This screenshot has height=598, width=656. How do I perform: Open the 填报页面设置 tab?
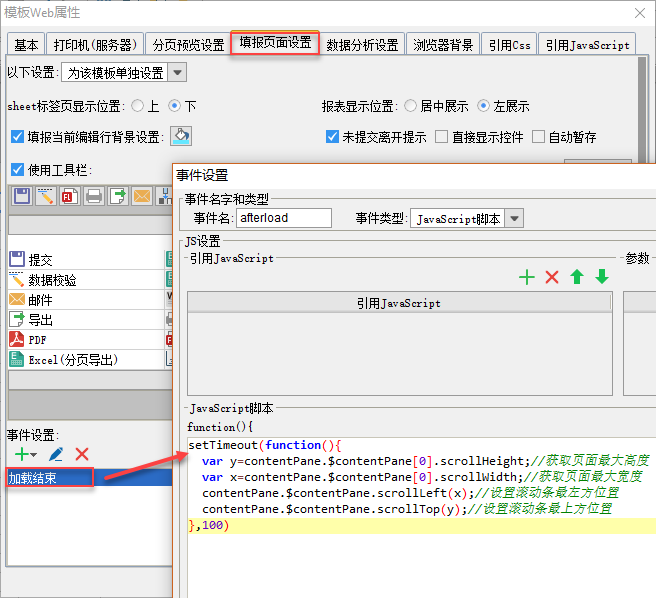point(275,42)
